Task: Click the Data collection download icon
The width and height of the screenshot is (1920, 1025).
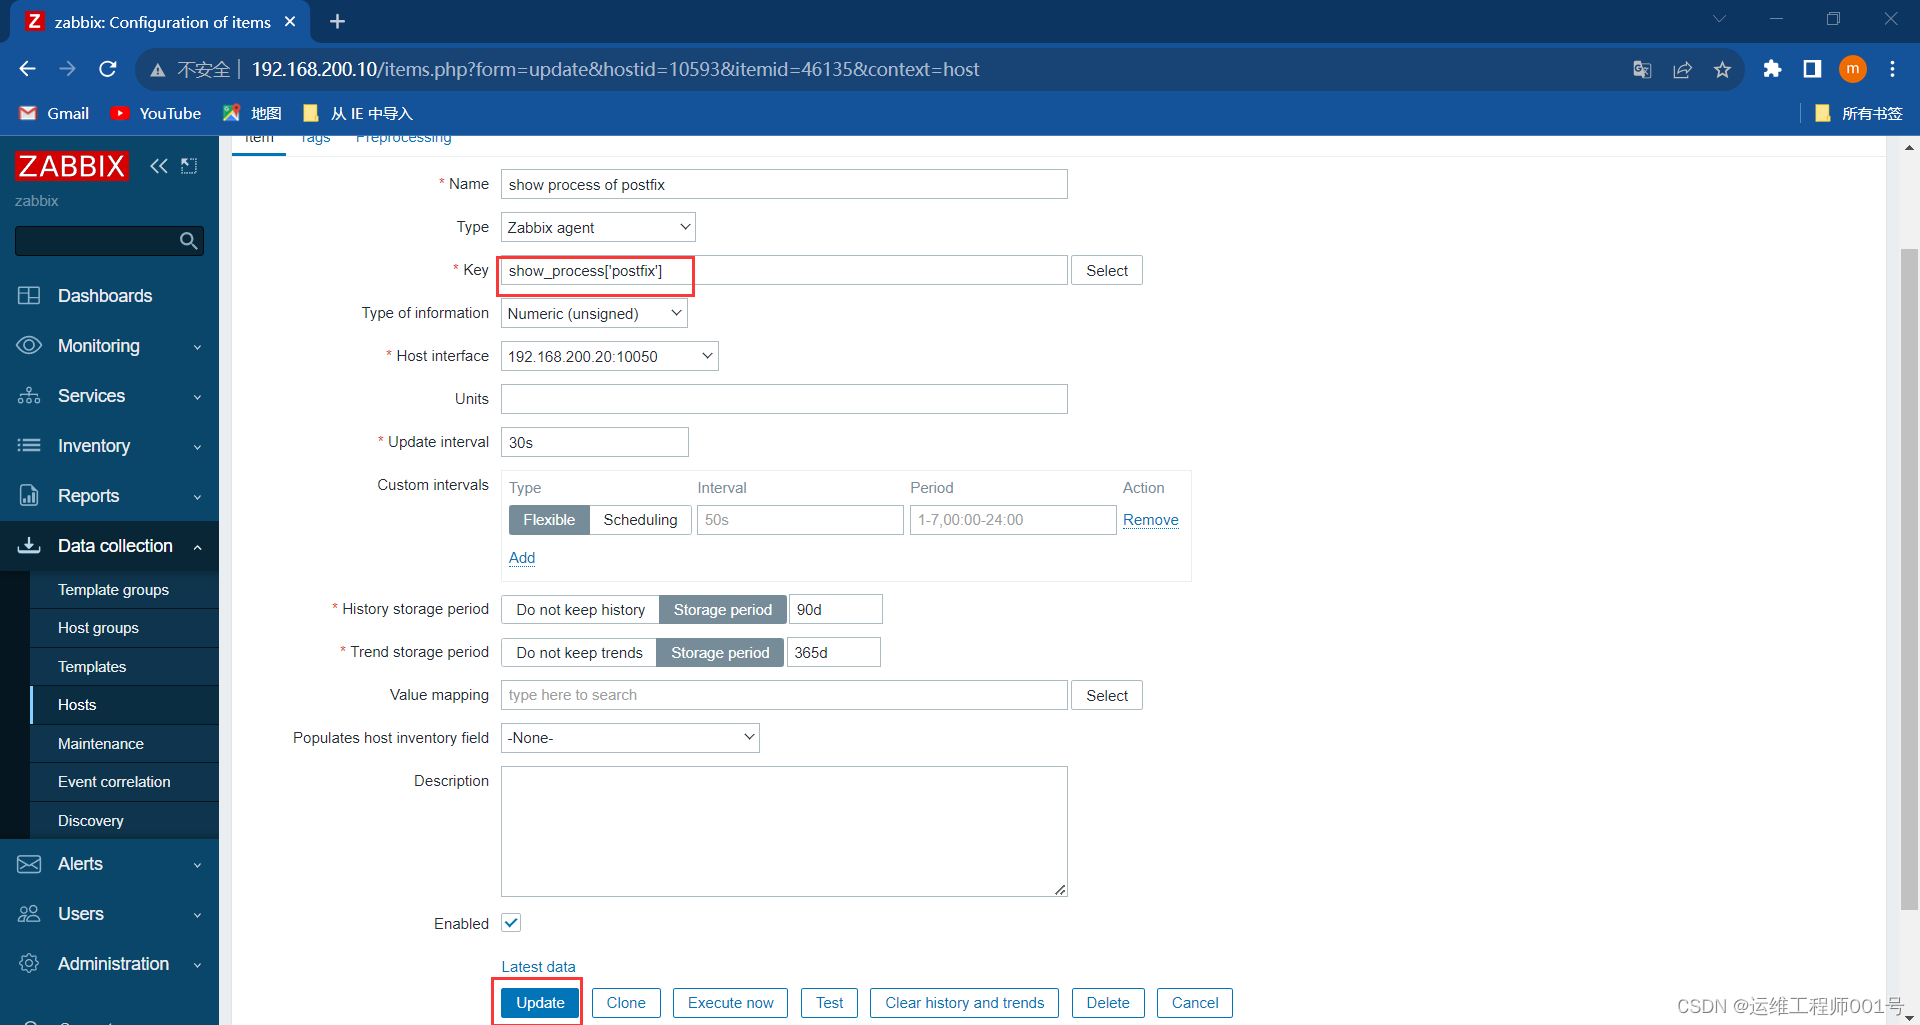Action: [29, 546]
